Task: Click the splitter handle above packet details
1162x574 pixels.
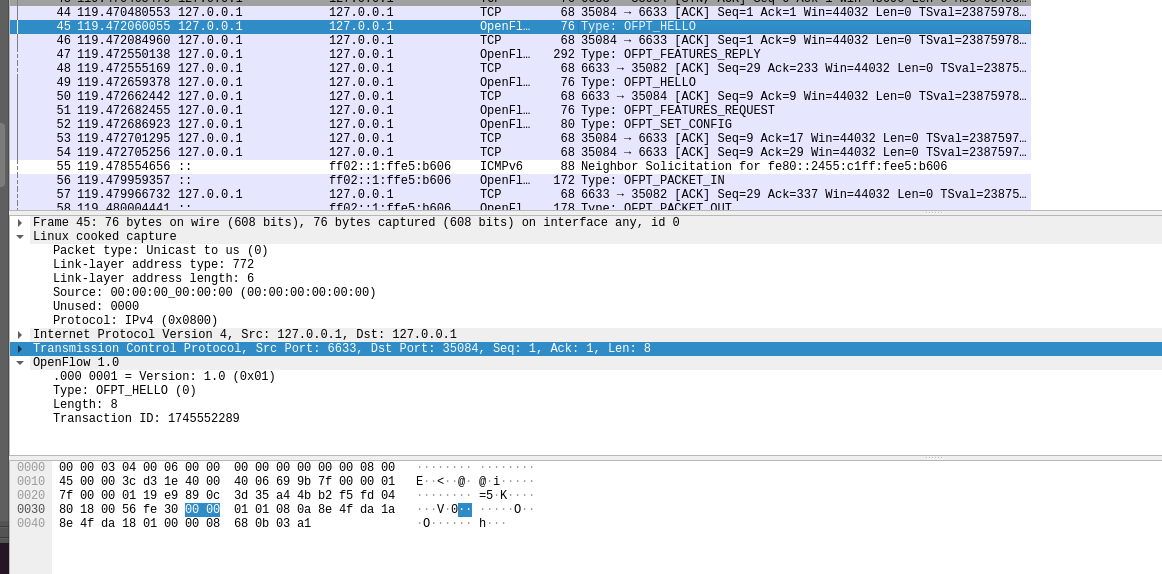Action: [x=934, y=213]
